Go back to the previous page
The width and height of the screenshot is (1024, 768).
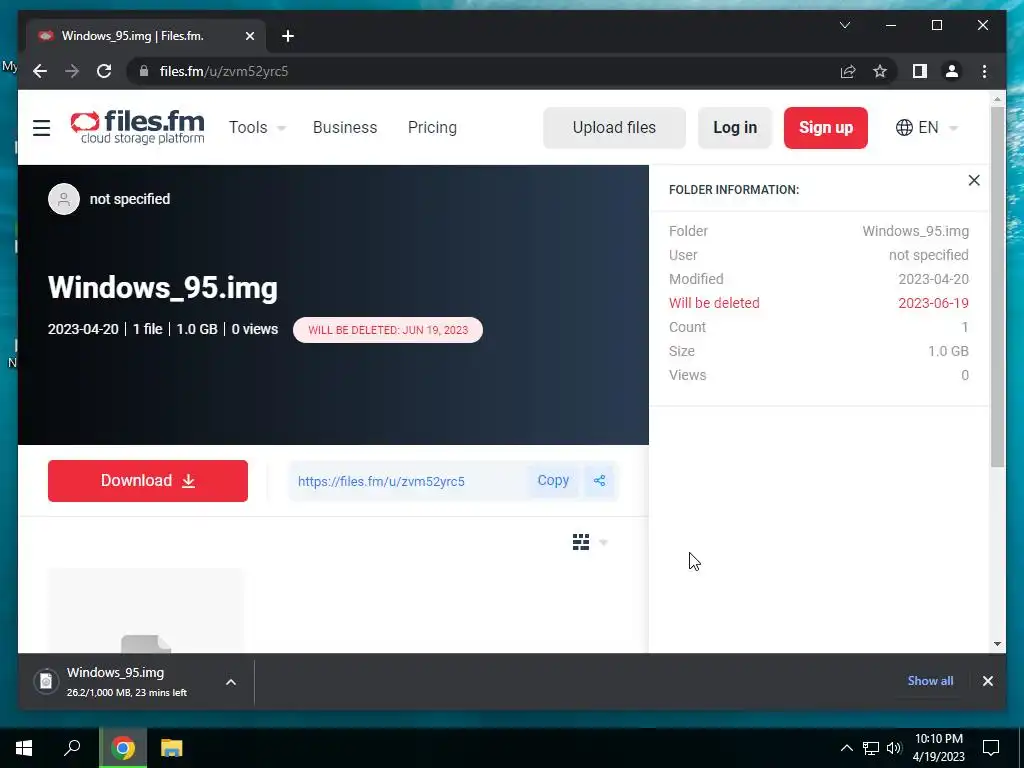pyautogui.click(x=40, y=71)
